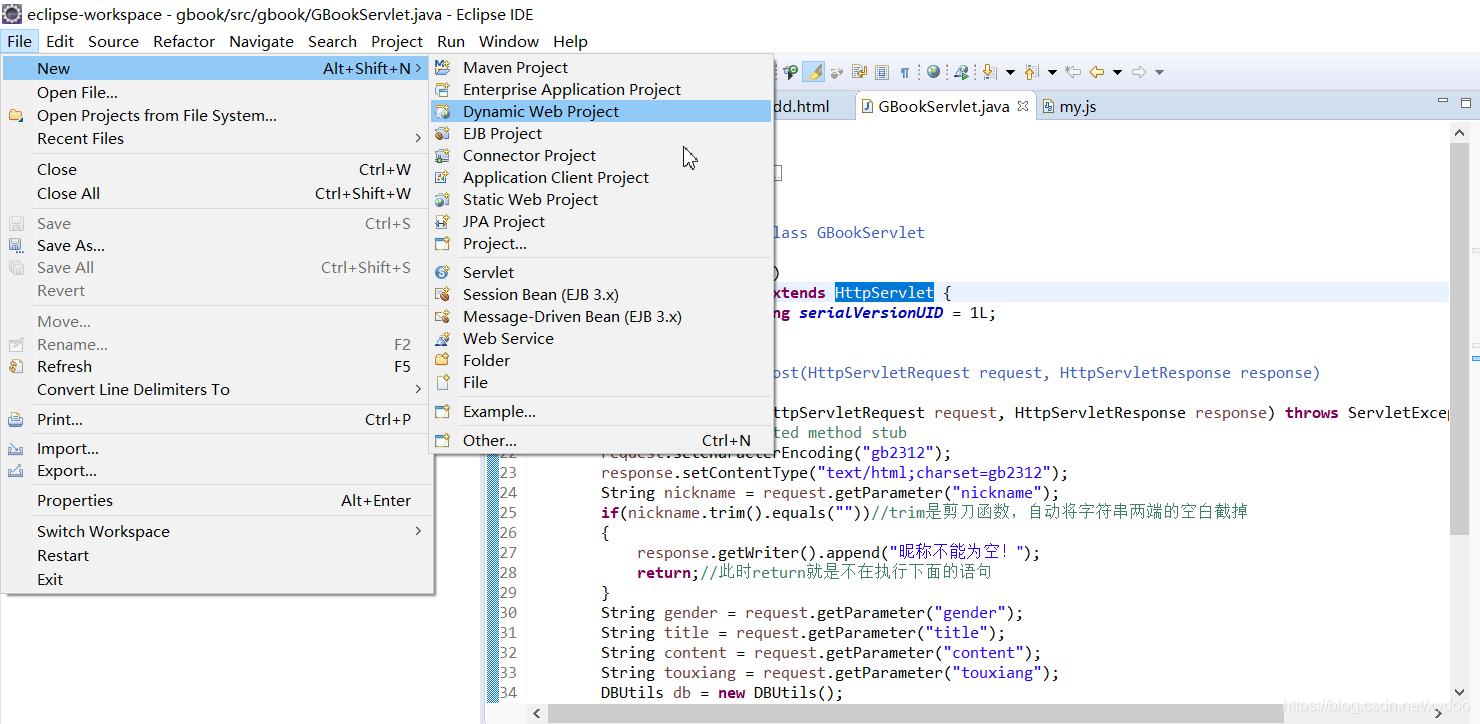
Task: Open Back history dropdown arrow
Action: tap(1117, 72)
